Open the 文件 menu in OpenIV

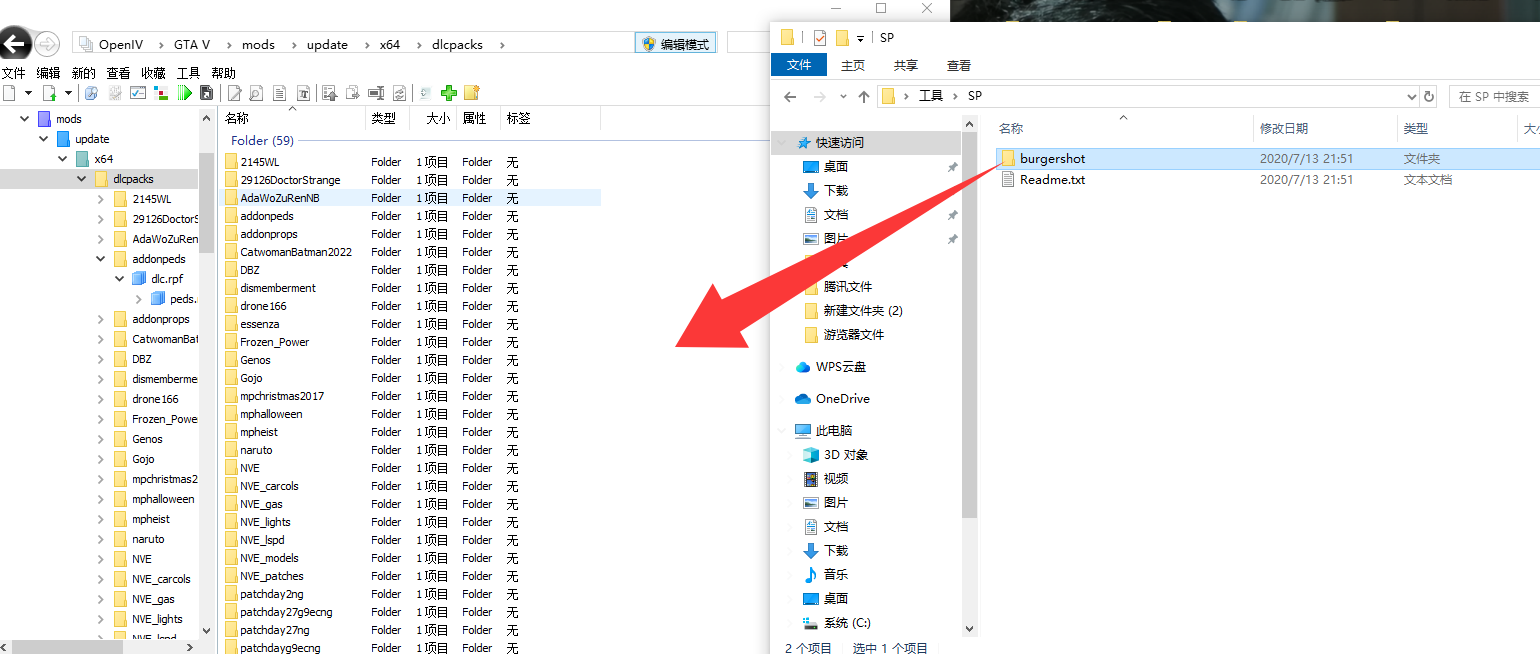pos(14,73)
